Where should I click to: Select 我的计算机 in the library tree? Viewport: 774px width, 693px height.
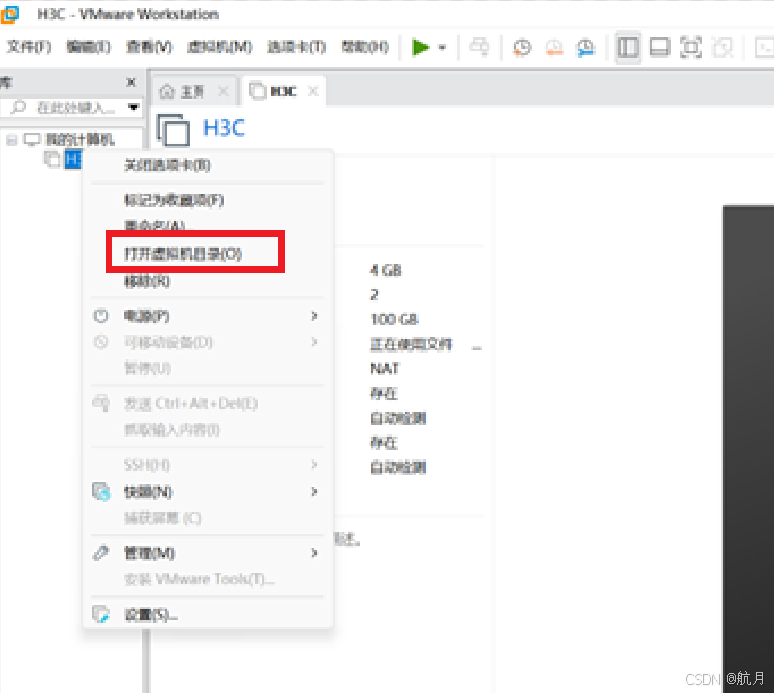pyautogui.click(x=80, y=140)
